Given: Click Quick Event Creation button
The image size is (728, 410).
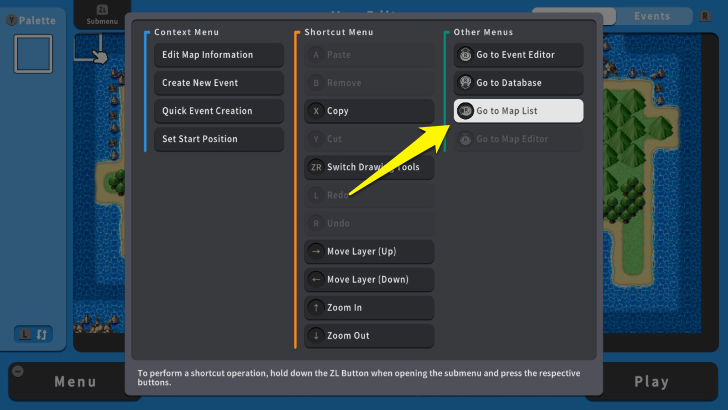Looking at the screenshot, I should [x=218, y=111].
